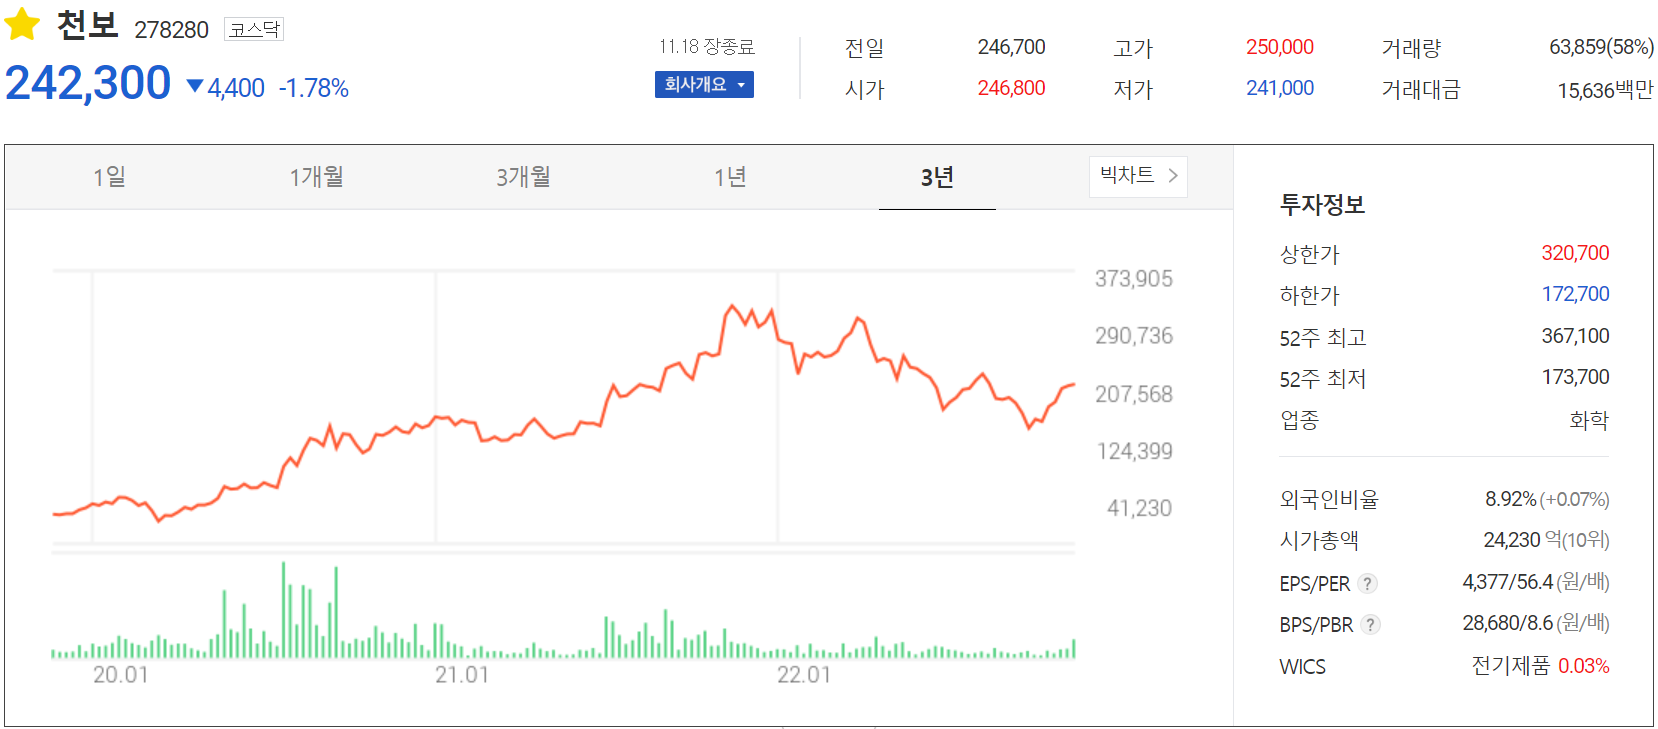Select the 3년 chart tab
Viewport: 1658px width, 729px height.
(937, 177)
